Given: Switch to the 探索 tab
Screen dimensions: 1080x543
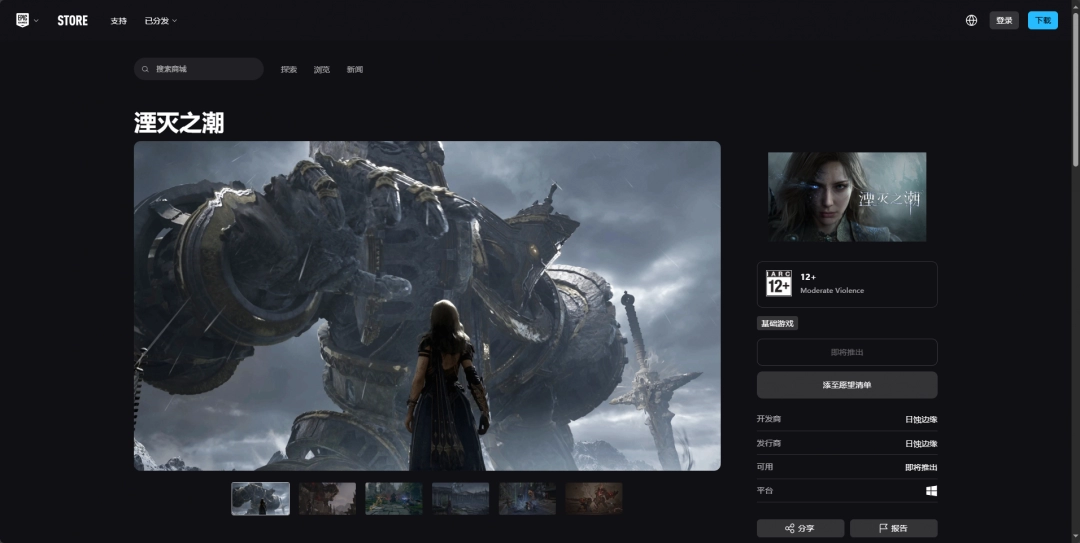Looking at the screenshot, I should [x=289, y=70].
